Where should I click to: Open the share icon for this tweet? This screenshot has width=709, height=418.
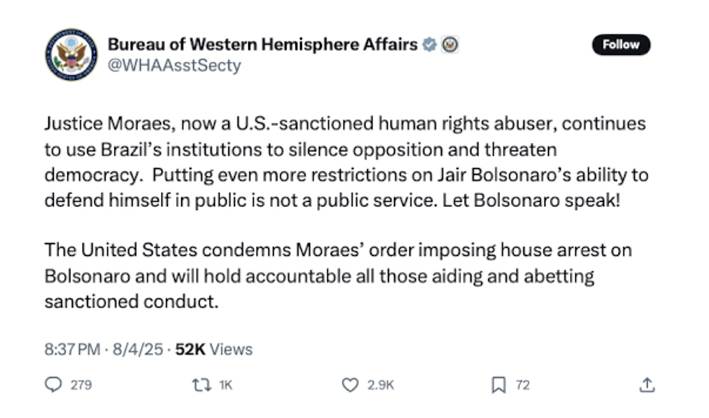(x=646, y=384)
